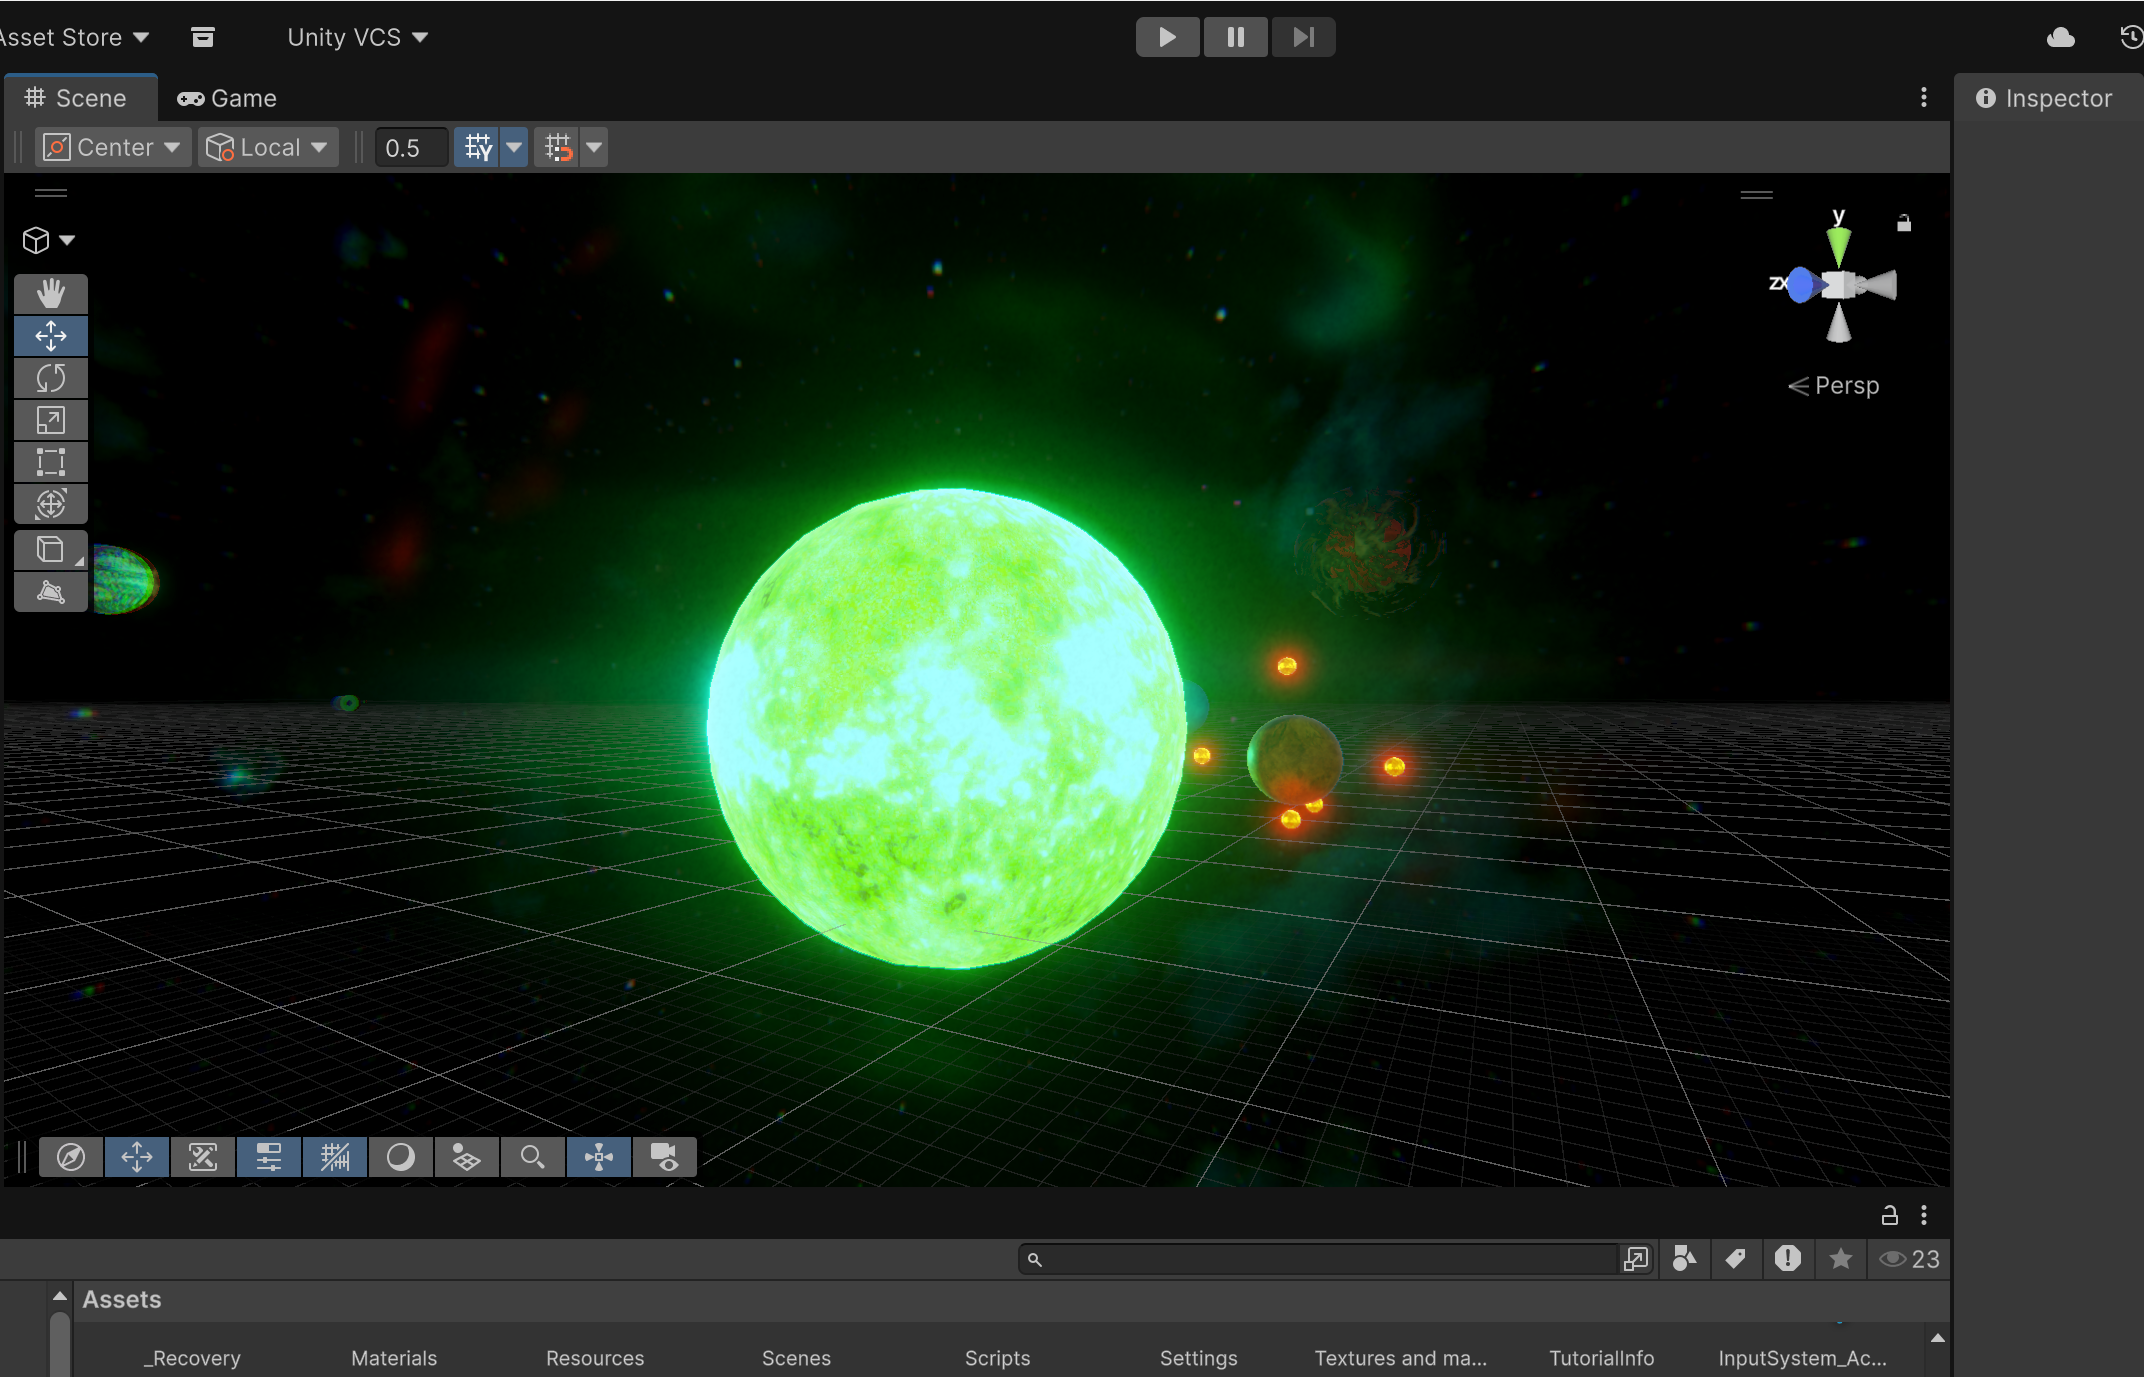Click the Step frame forward button
The width and height of the screenshot is (2144, 1377).
[x=1303, y=37]
